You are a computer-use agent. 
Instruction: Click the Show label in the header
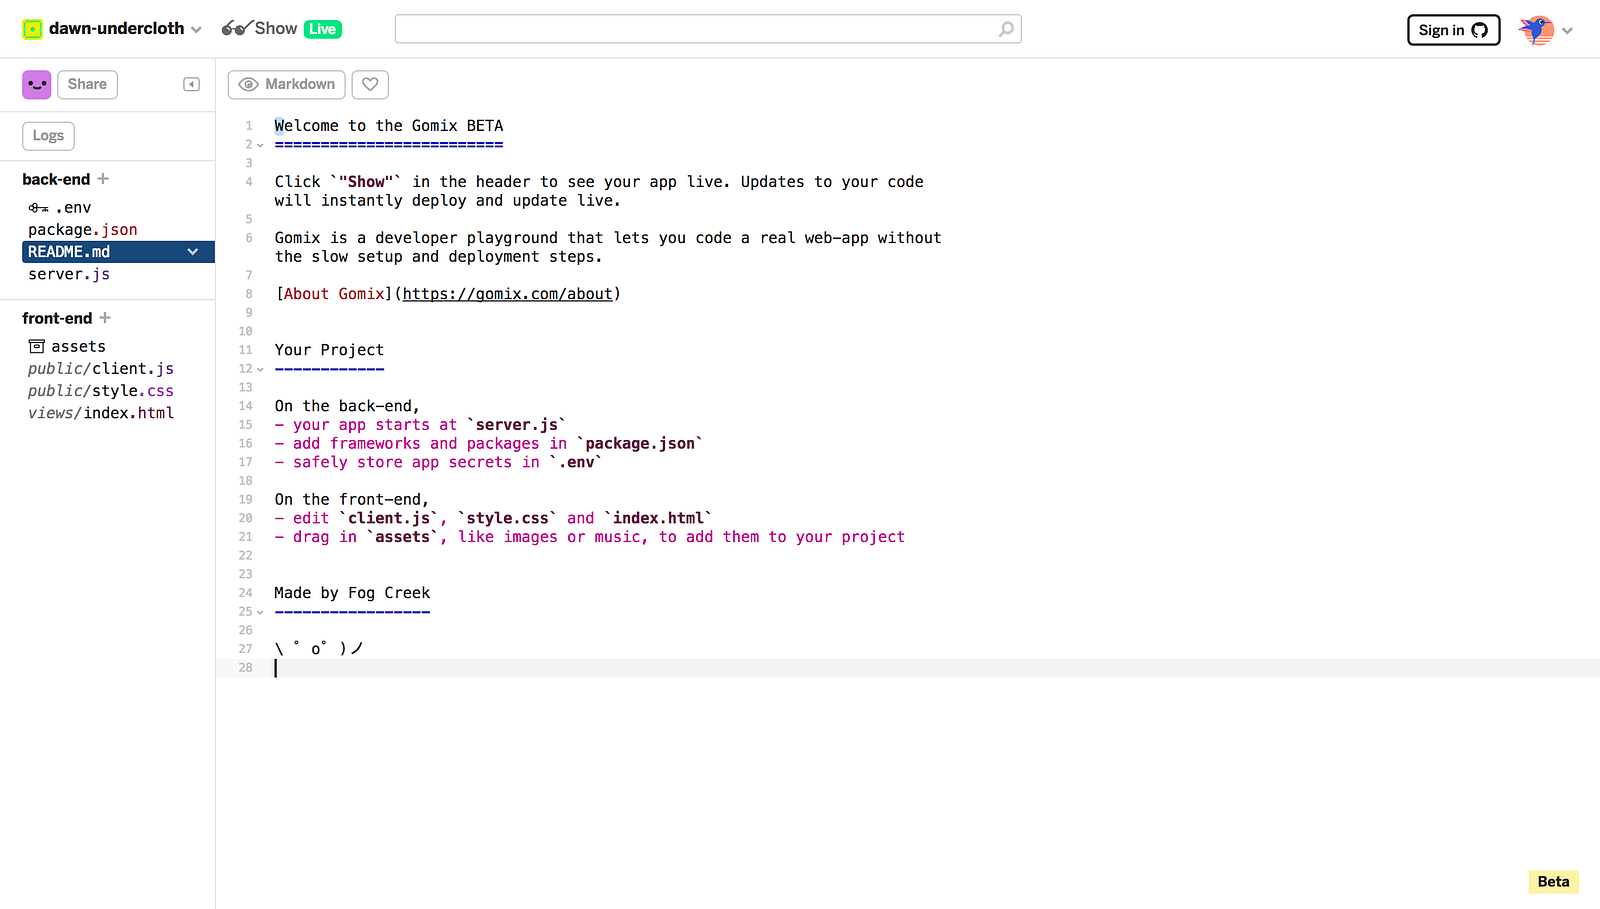[x=276, y=29]
